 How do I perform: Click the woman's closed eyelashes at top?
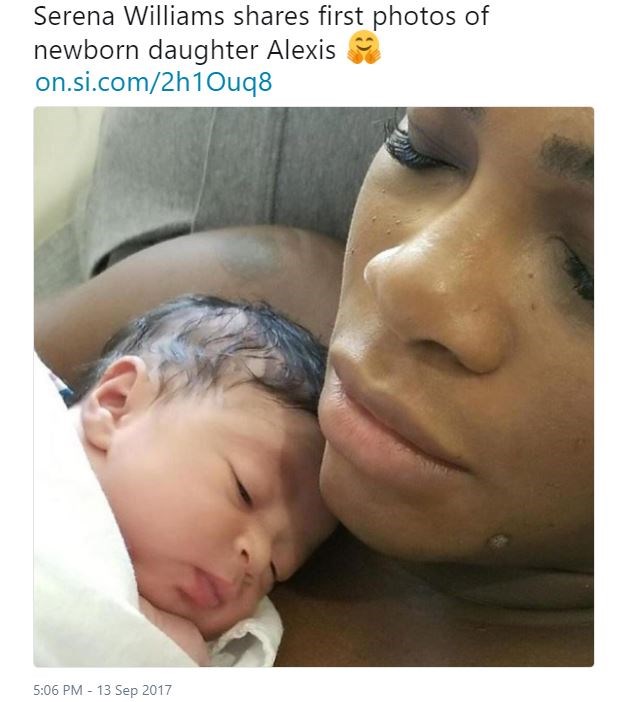pyautogui.click(x=412, y=146)
